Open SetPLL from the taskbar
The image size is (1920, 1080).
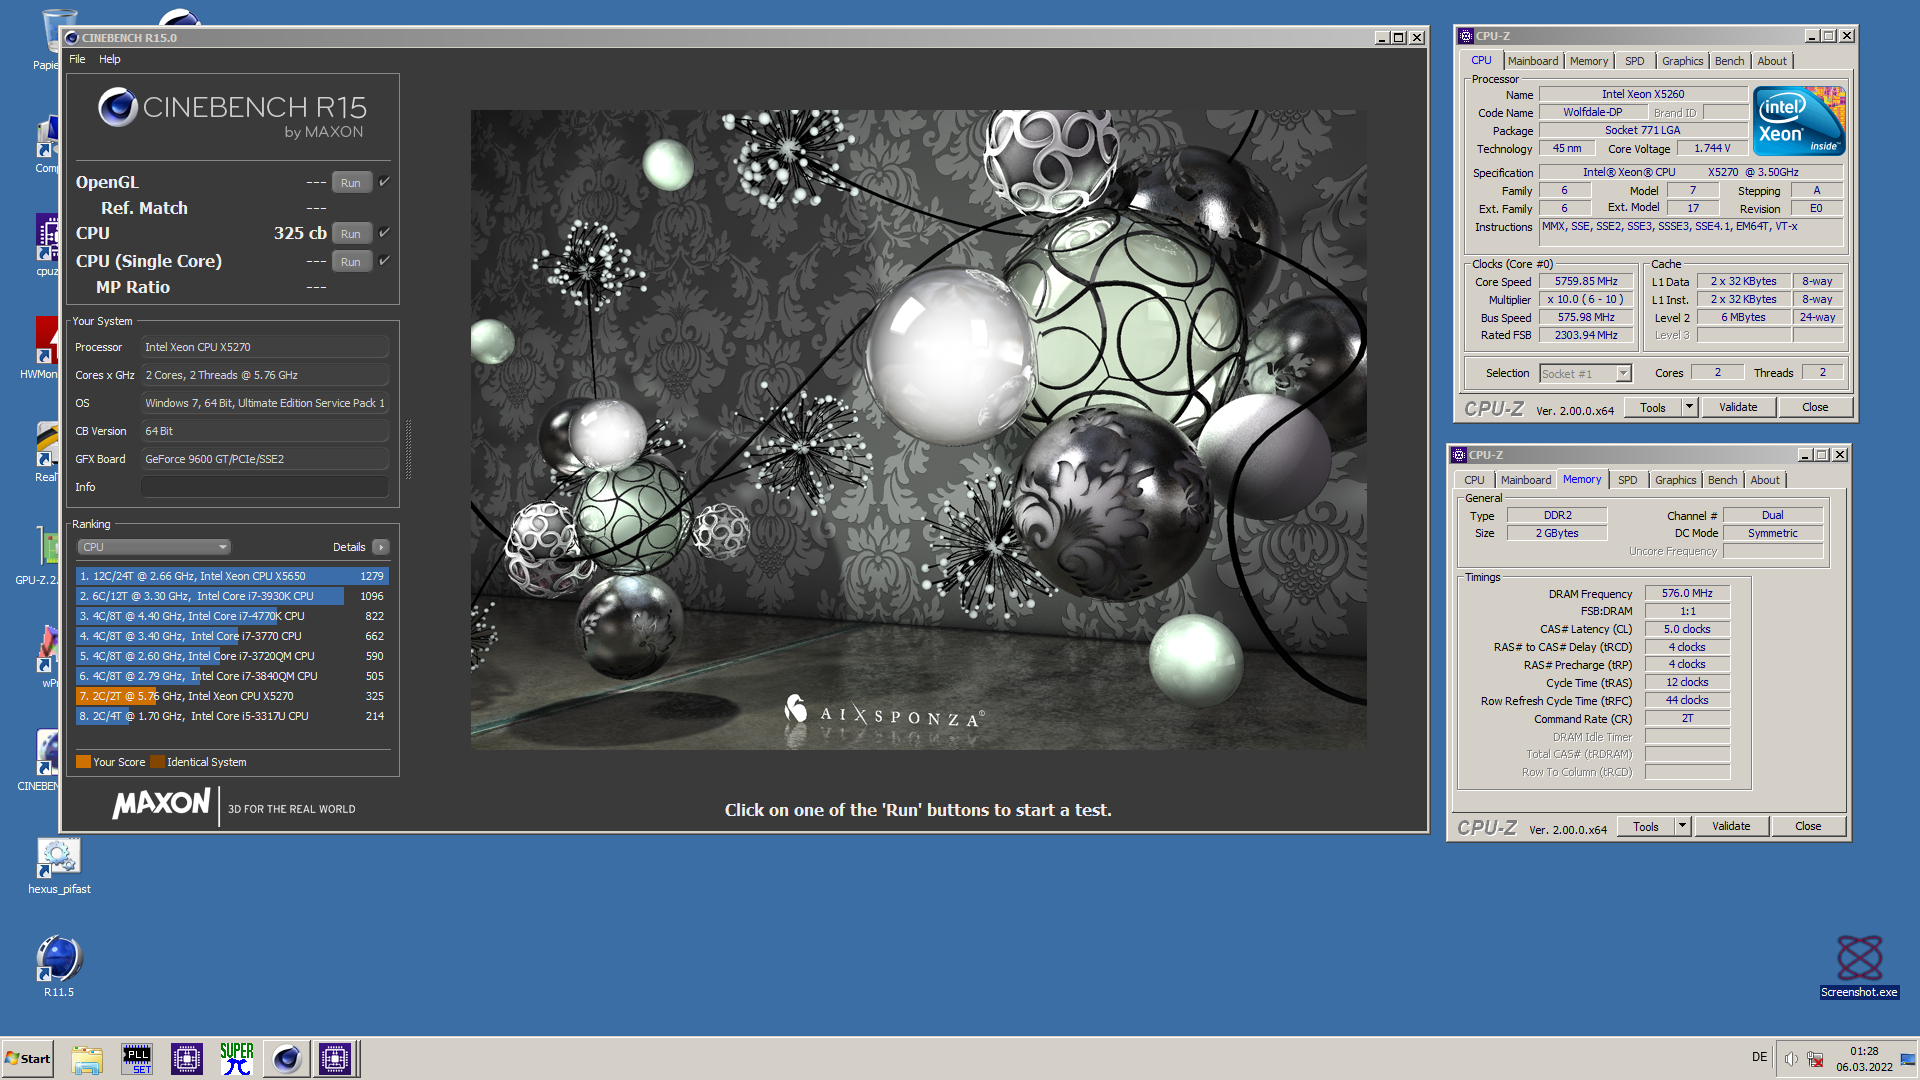pos(137,1059)
